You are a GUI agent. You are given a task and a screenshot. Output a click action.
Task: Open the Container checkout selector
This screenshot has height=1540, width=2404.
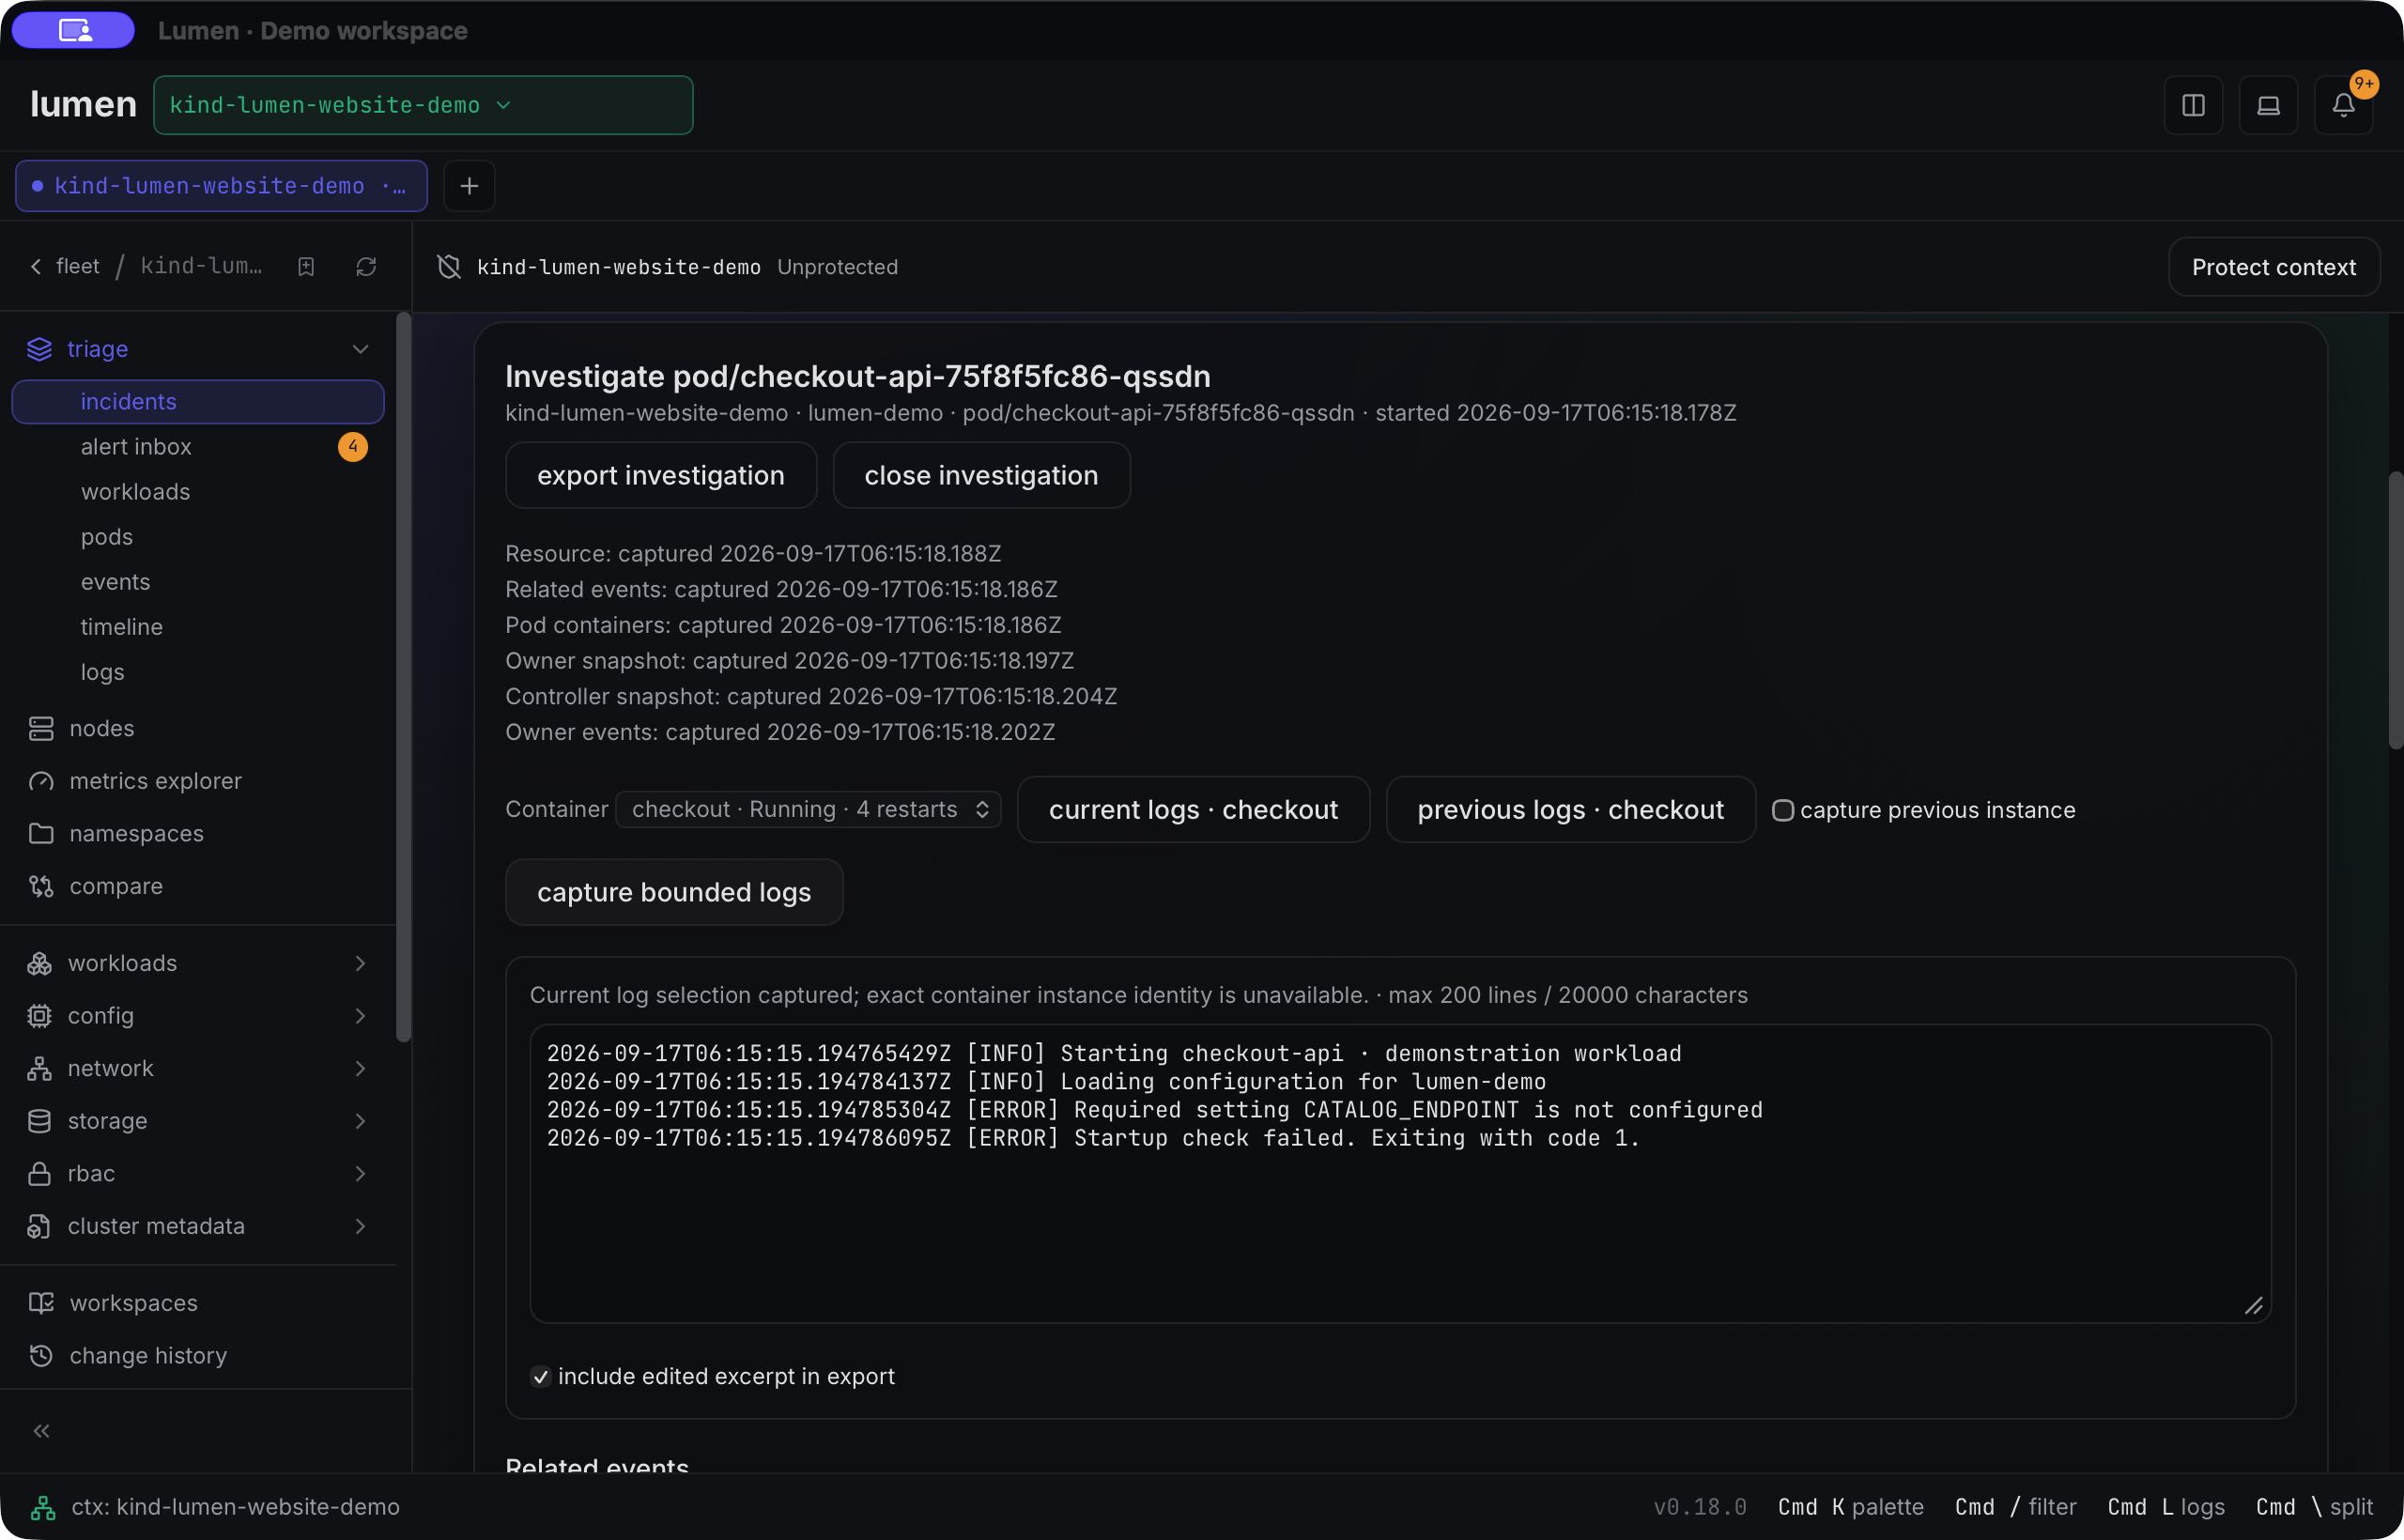tap(808, 809)
